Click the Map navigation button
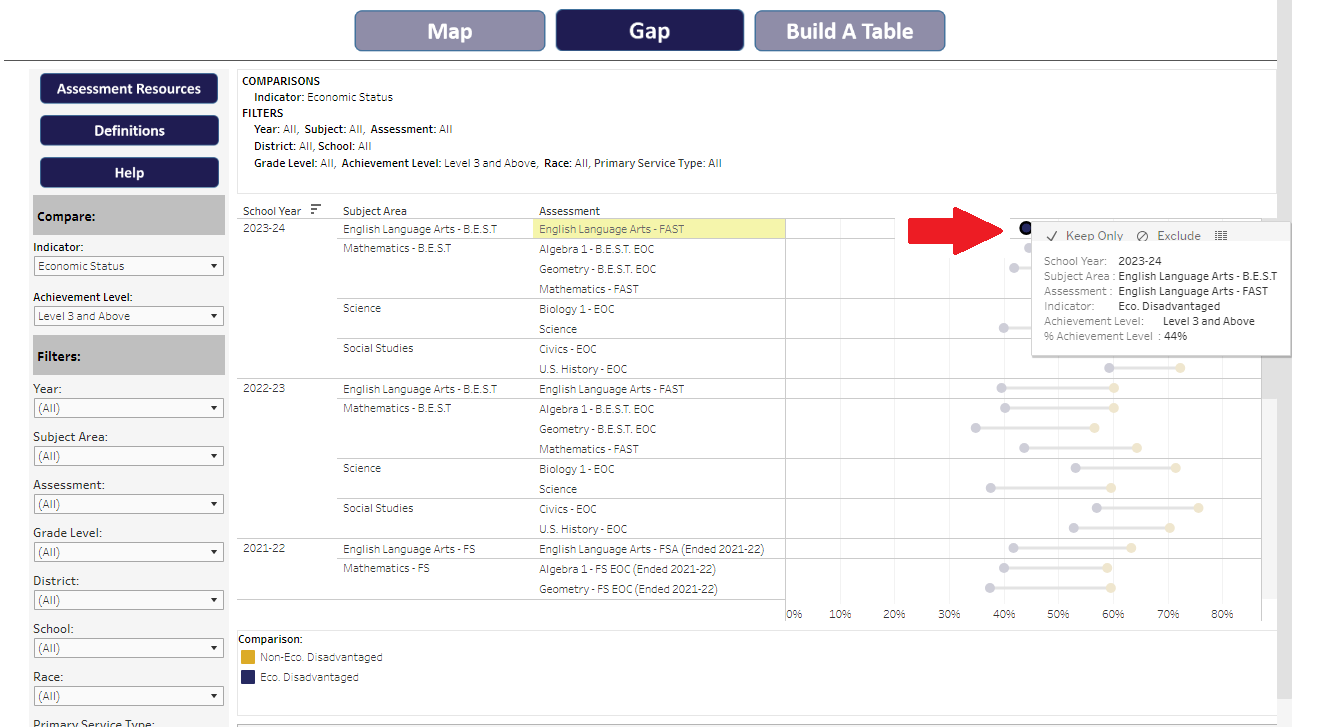The image size is (1317, 727). pos(449,31)
